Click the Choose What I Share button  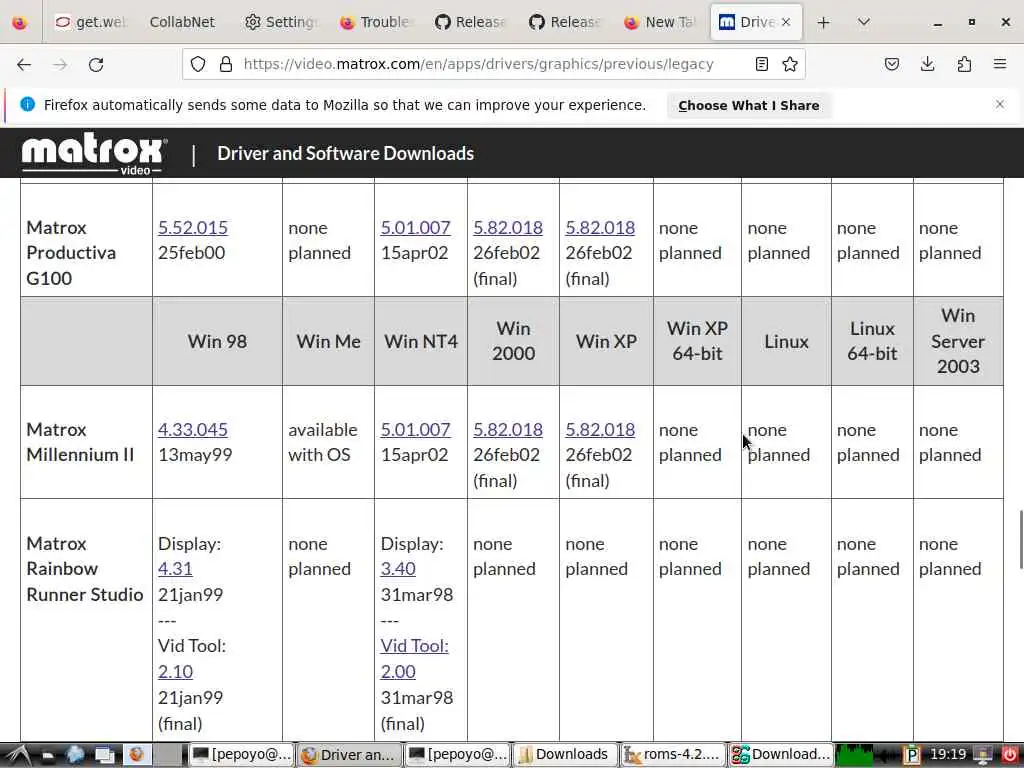pos(748,105)
